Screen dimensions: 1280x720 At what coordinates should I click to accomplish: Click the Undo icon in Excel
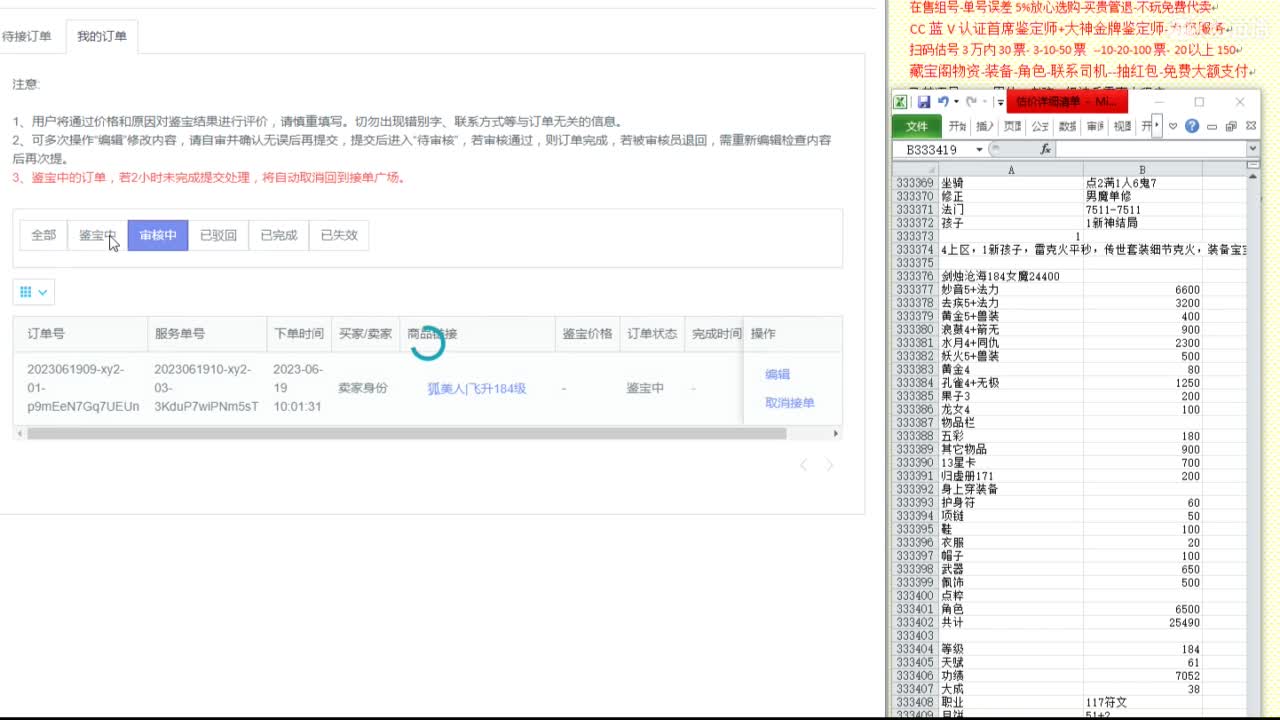pyautogui.click(x=943, y=102)
